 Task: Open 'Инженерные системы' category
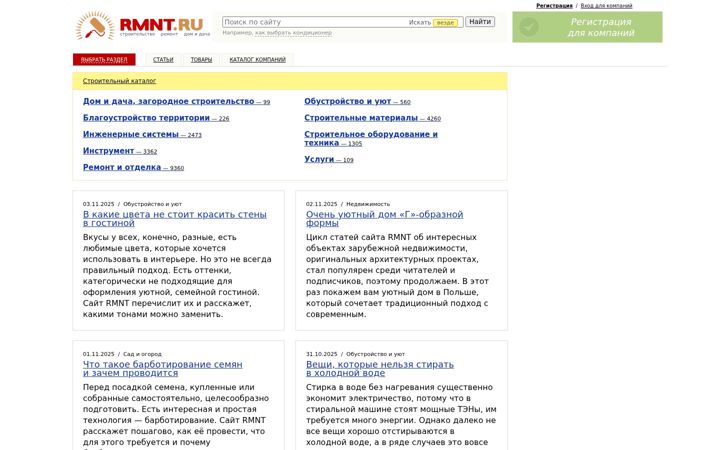pyautogui.click(x=142, y=135)
